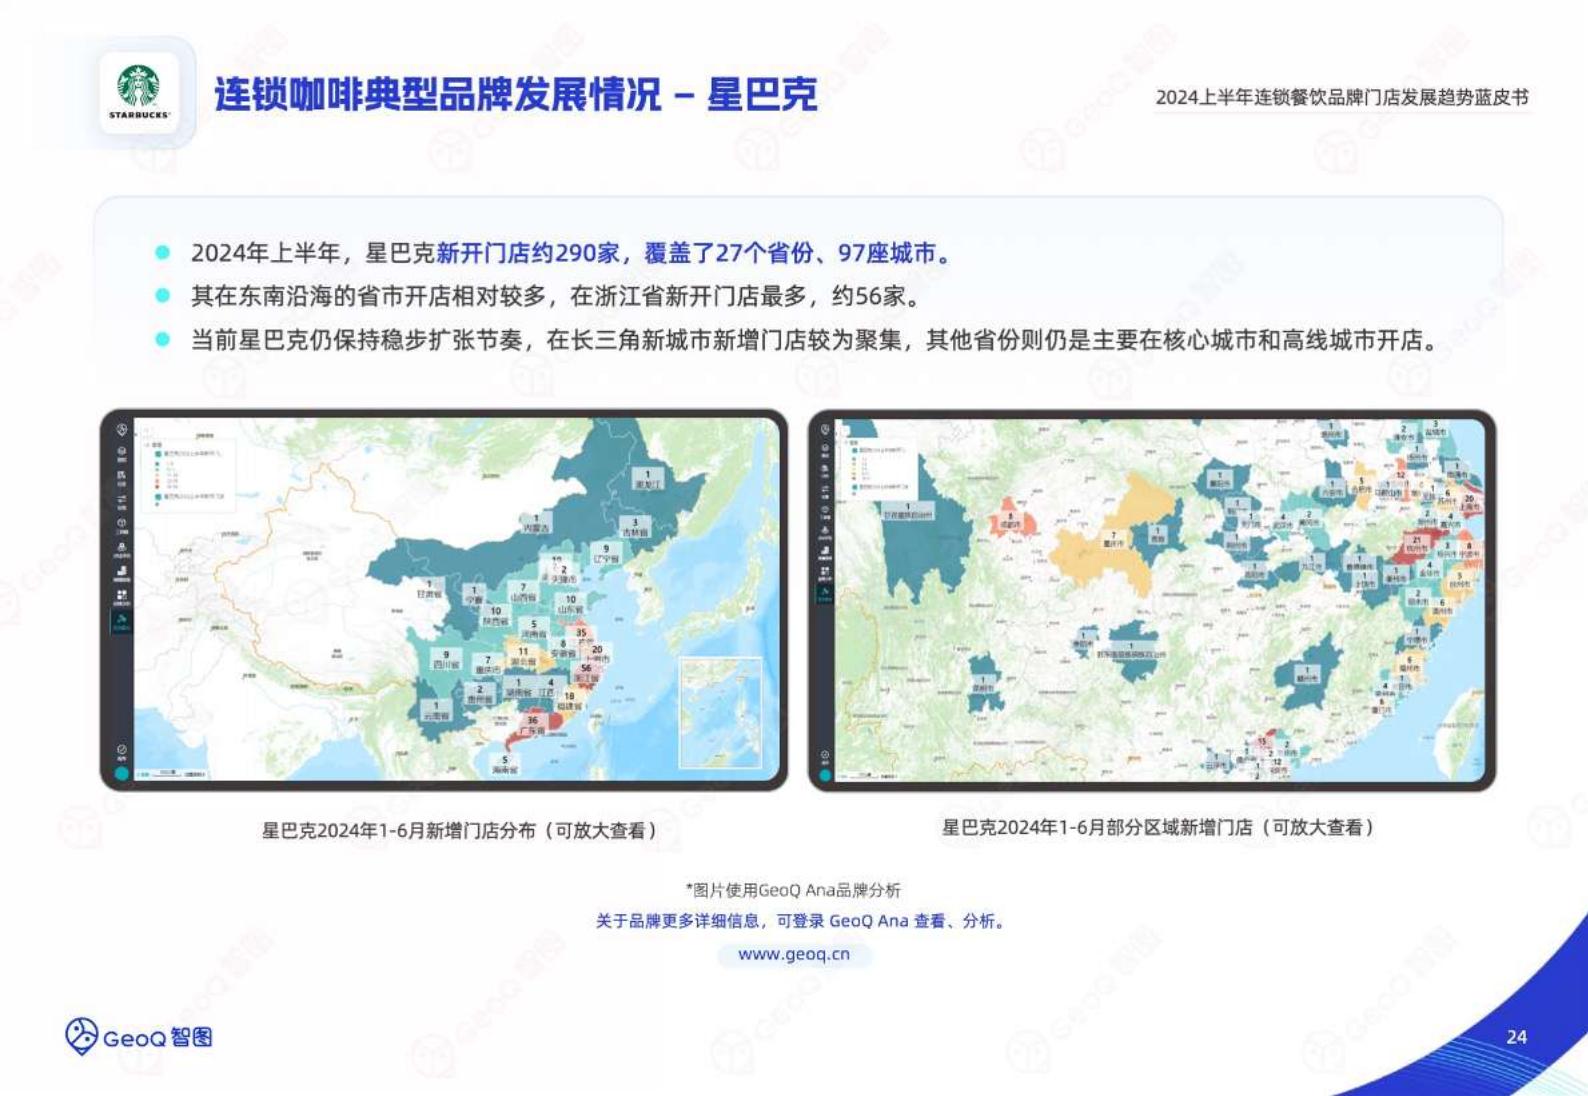
Task: Select the 浙江省 label showing 56 stores
Action: (x=586, y=673)
